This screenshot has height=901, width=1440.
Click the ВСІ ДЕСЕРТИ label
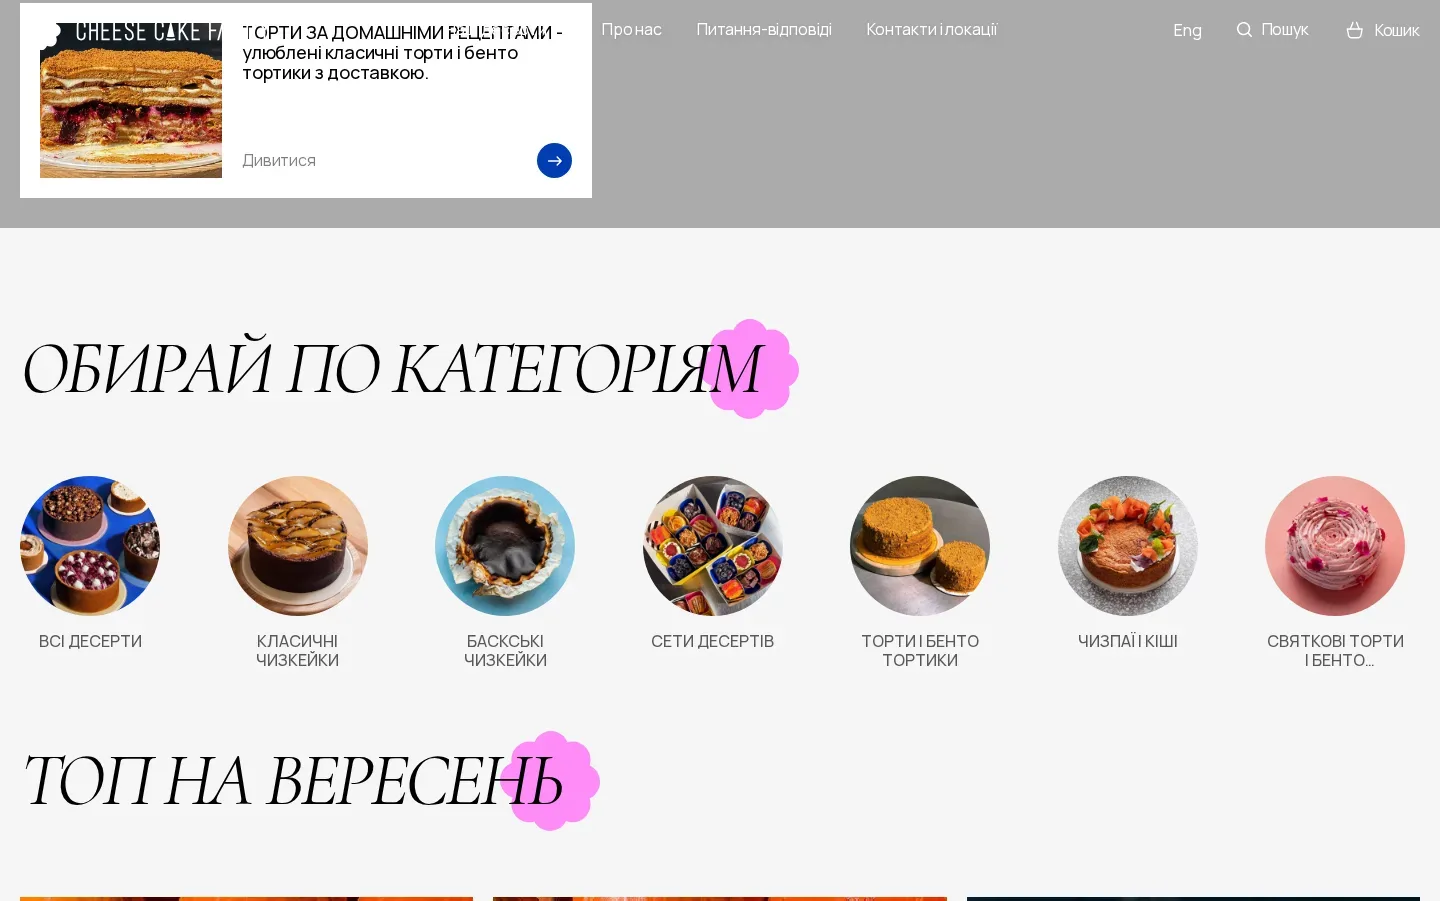pos(90,641)
